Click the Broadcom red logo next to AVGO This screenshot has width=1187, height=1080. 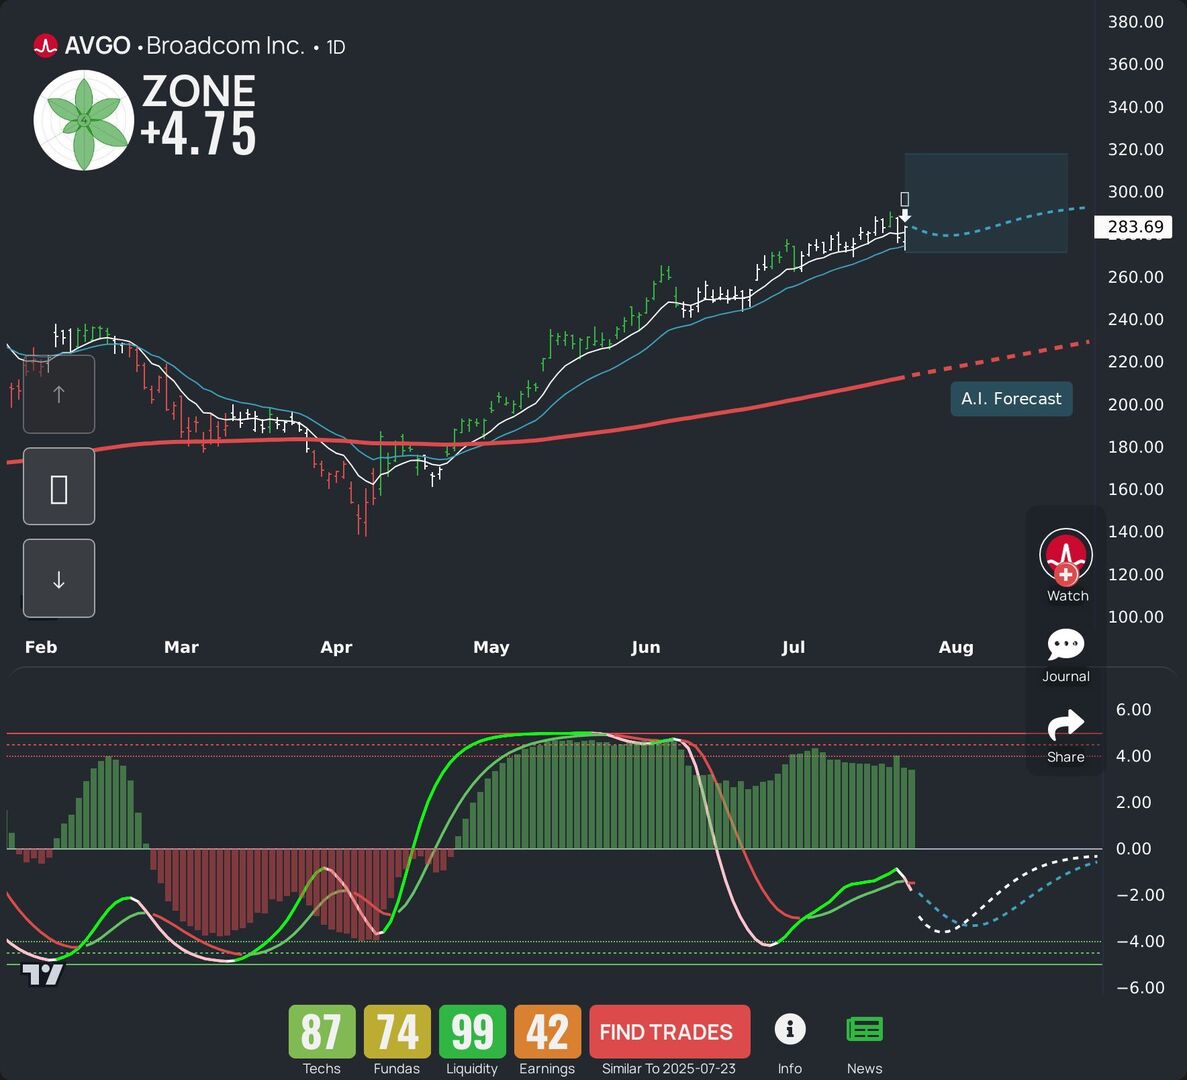(45, 46)
